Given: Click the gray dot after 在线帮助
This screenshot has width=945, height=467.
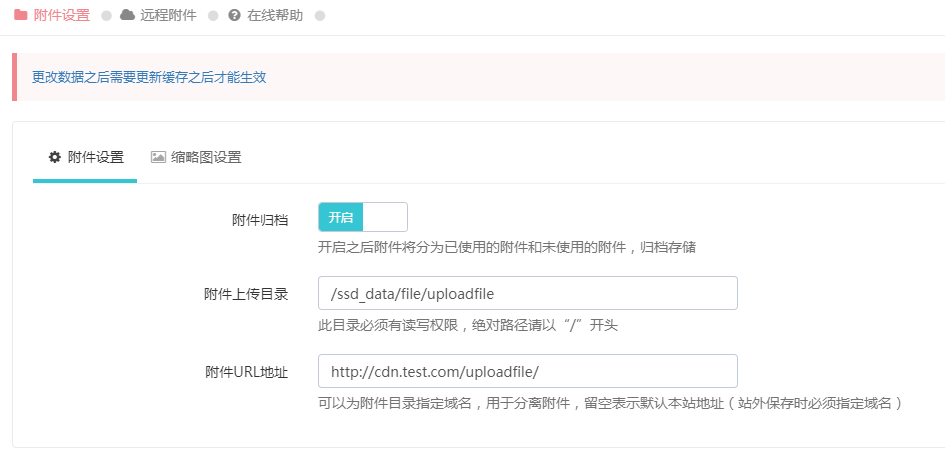Looking at the screenshot, I should tap(319, 16).
